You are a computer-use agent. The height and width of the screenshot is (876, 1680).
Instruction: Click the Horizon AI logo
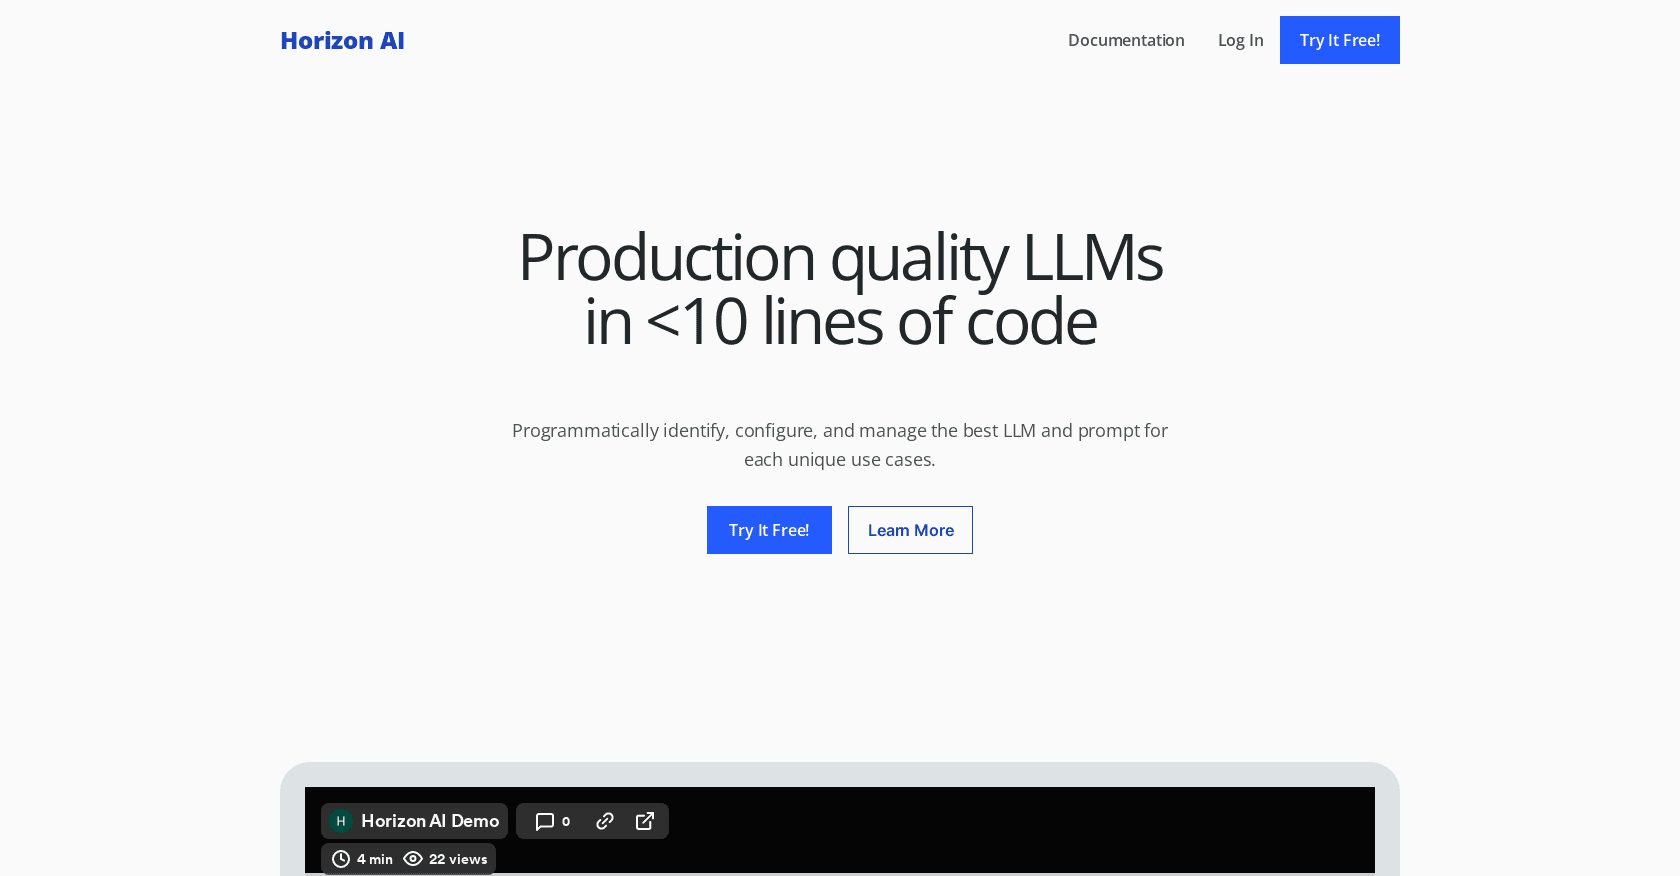click(342, 41)
